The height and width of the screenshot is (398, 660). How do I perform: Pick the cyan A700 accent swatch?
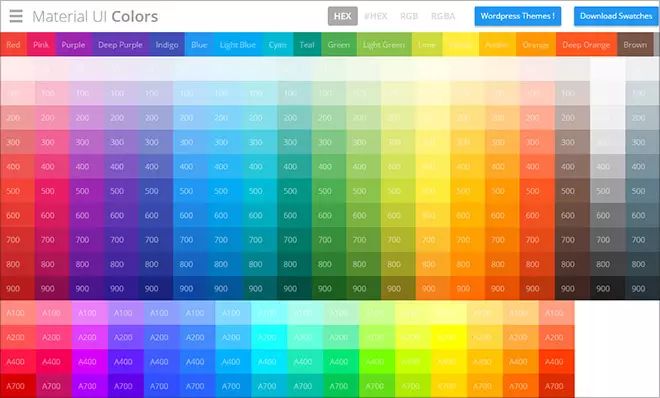point(269,386)
